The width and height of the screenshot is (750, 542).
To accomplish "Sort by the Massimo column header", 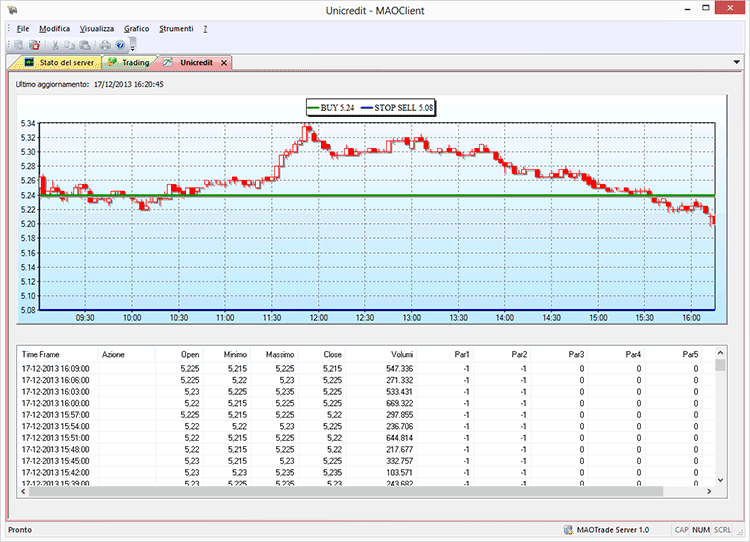I will click(x=274, y=354).
